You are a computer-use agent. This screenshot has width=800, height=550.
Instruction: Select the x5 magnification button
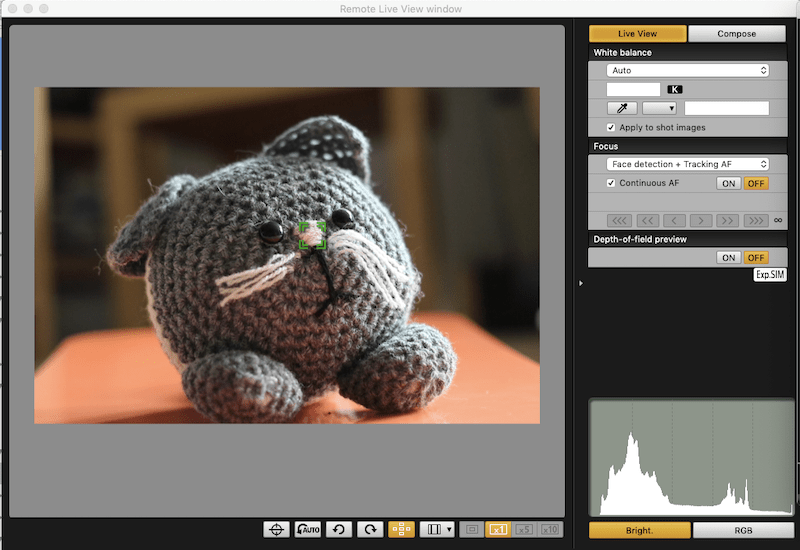click(524, 530)
